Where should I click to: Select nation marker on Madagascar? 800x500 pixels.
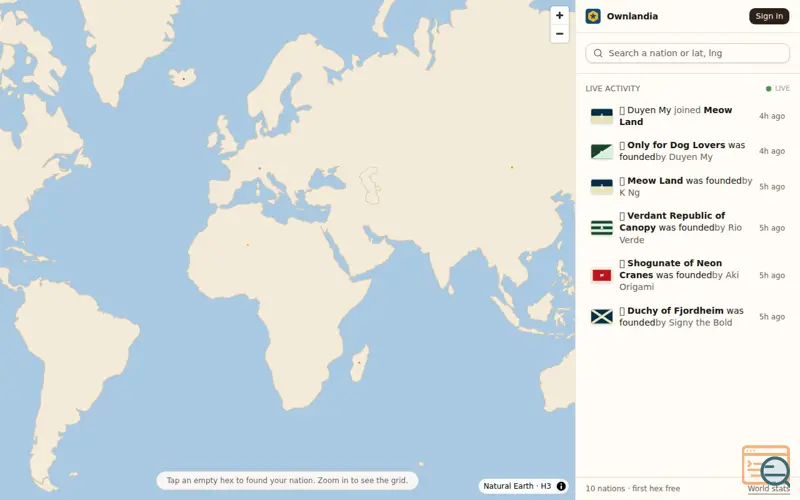(359, 363)
